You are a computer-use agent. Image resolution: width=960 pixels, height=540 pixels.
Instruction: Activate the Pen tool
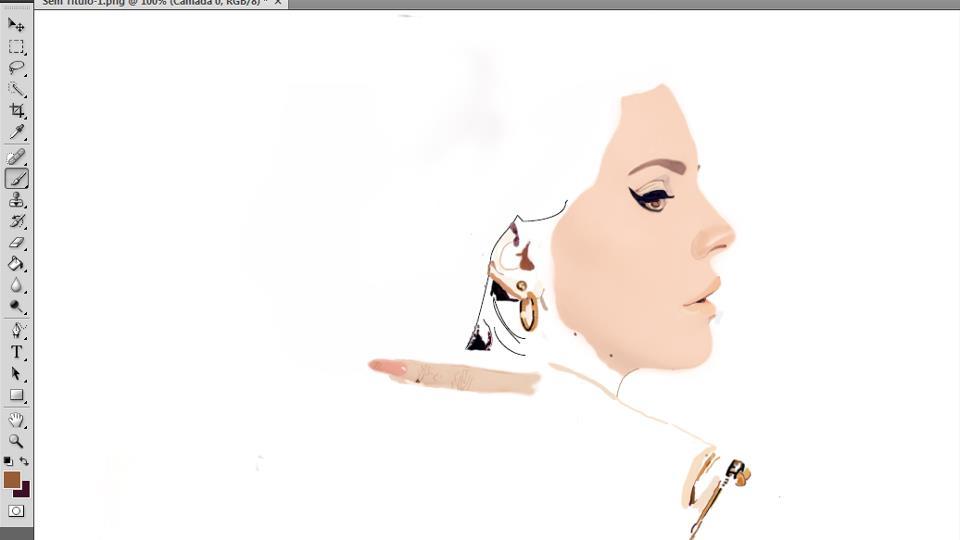pos(16,330)
